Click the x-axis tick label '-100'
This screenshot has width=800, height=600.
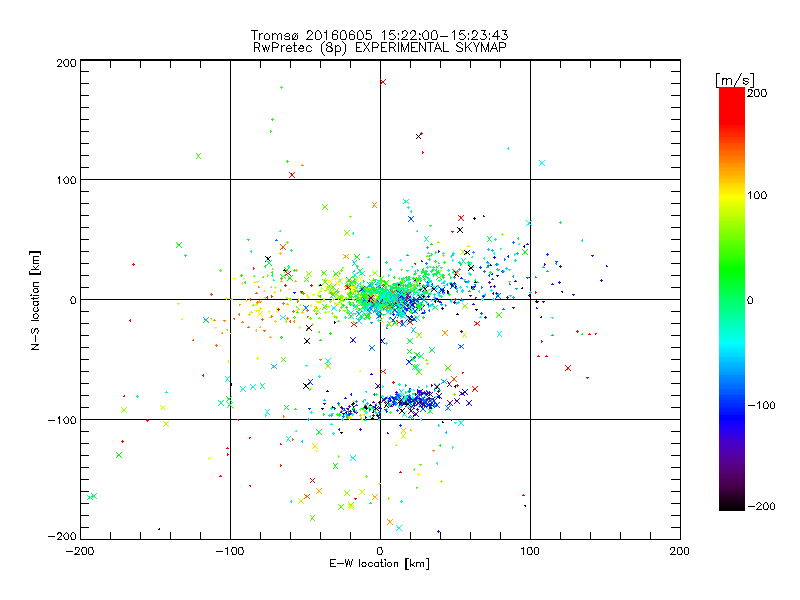coord(230,551)
